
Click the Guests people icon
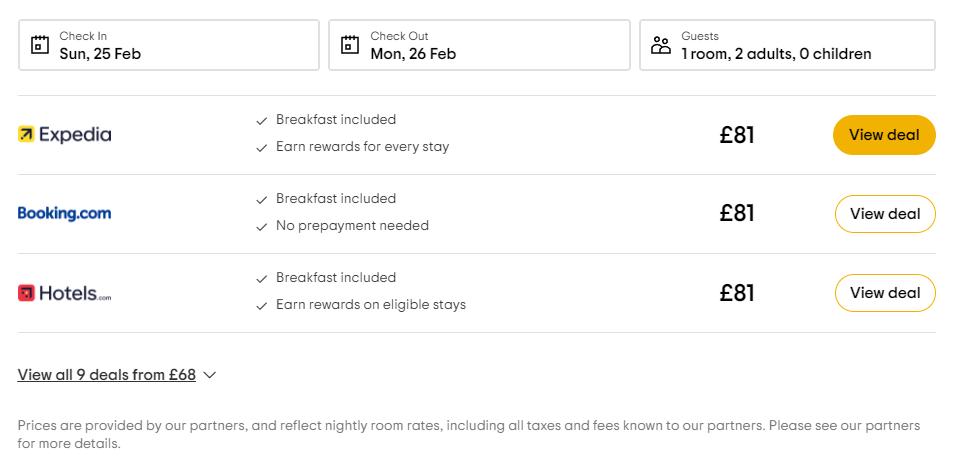tap(661, 45)
